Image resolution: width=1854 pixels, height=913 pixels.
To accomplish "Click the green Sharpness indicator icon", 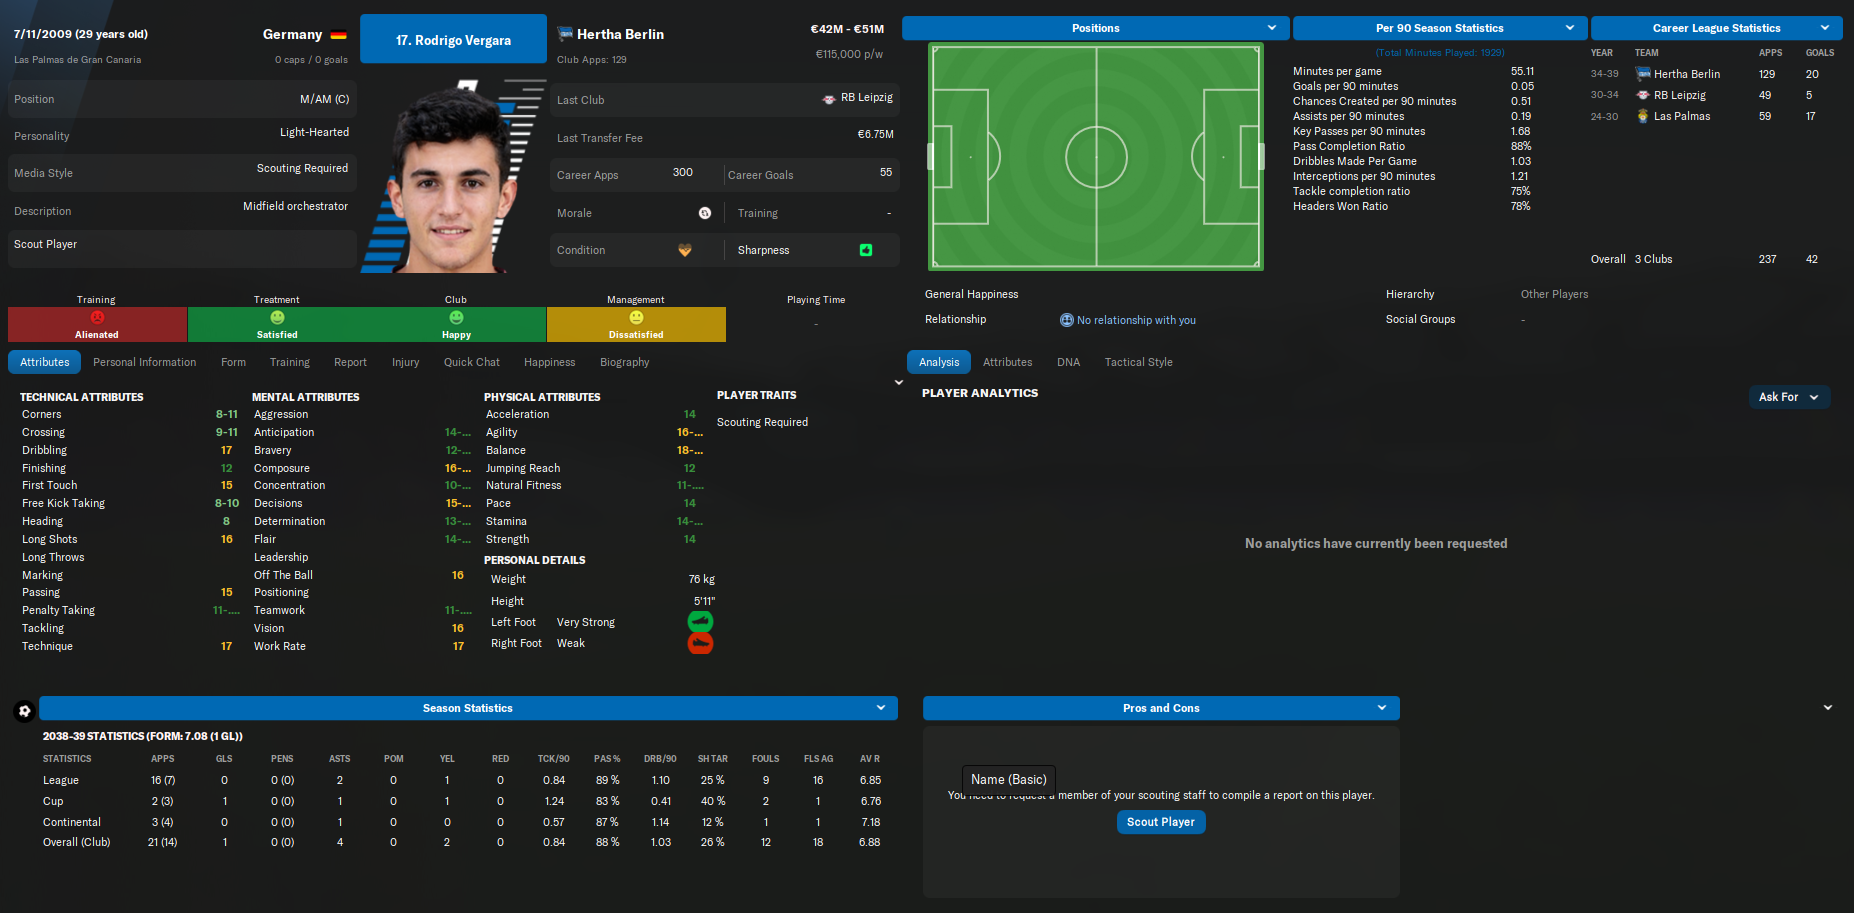I will 866,250.
